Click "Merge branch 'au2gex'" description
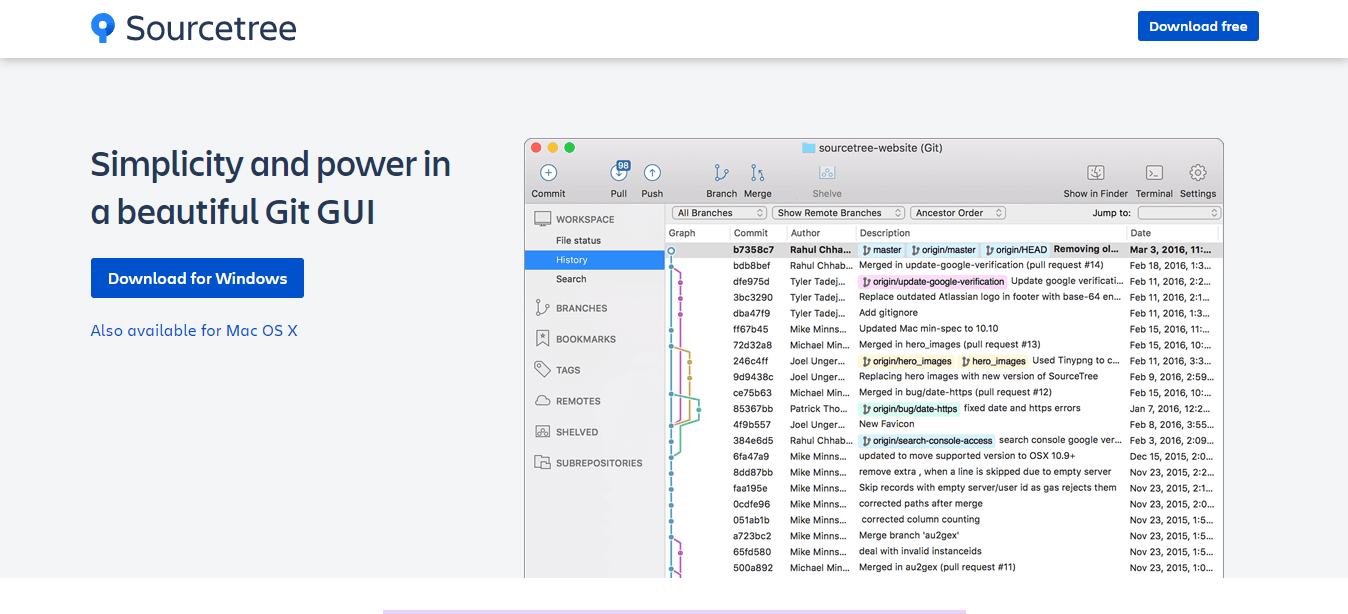The width and height of the screenshot is (1348, 614). [x=909, y=537]
